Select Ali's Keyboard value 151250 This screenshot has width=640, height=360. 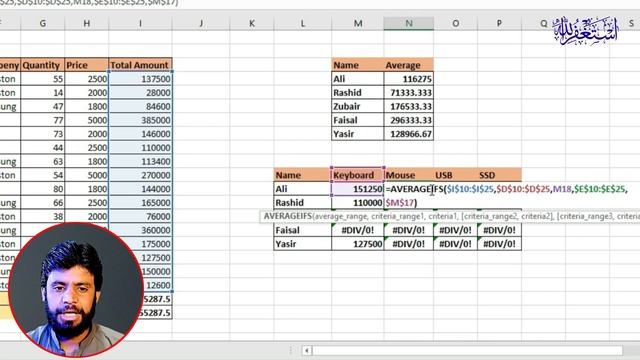(x=358, y=189)
